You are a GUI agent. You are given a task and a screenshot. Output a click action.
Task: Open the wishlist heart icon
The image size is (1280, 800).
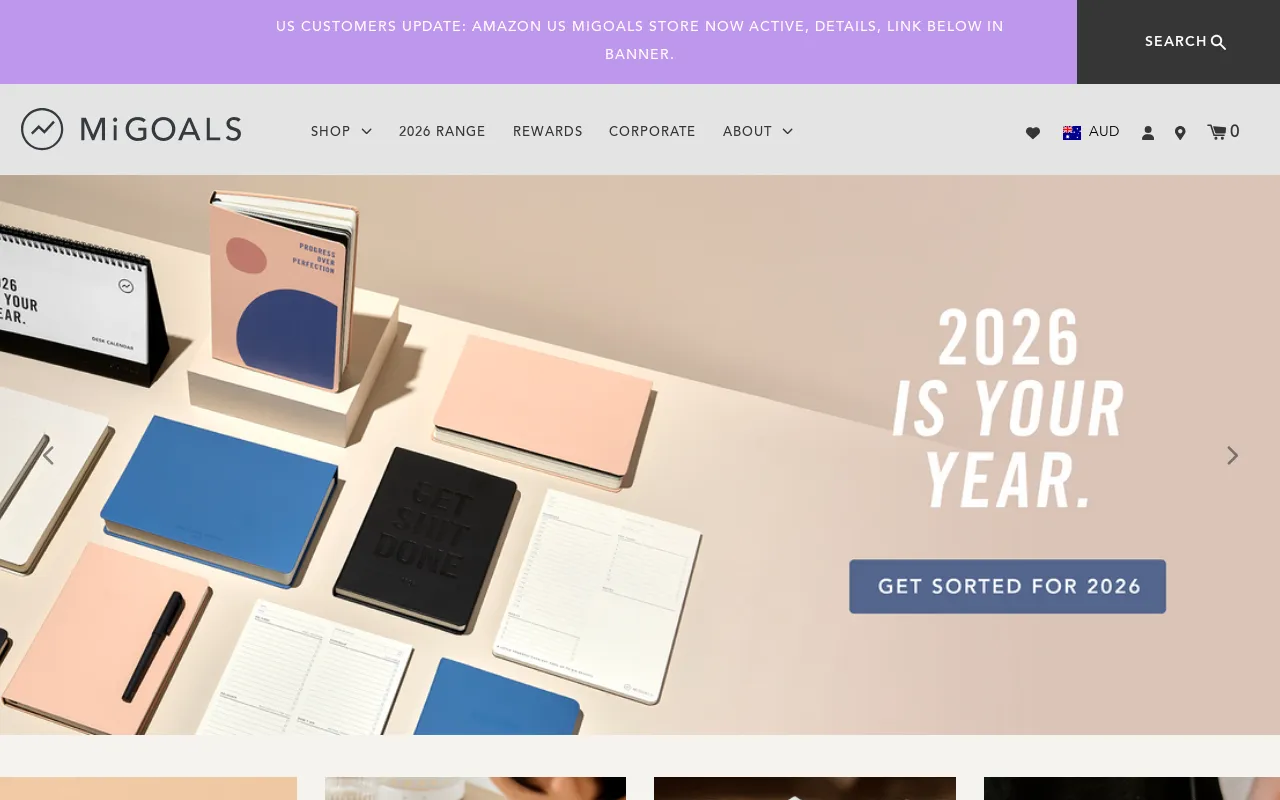(x=1033, y=132)
